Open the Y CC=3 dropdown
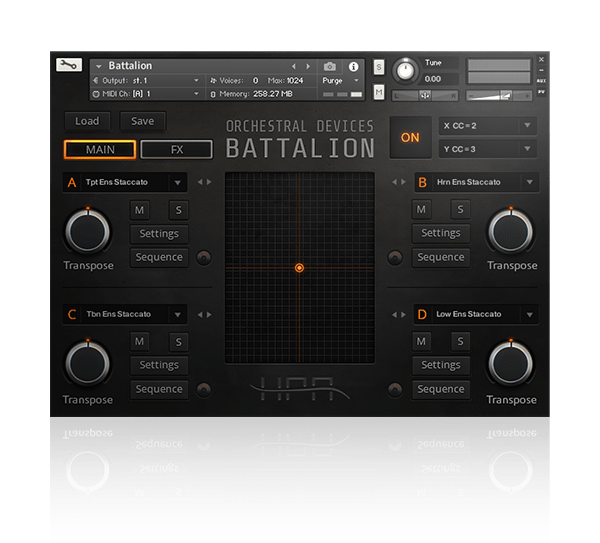This screenshot has width=600, height=543. (487, 149)
